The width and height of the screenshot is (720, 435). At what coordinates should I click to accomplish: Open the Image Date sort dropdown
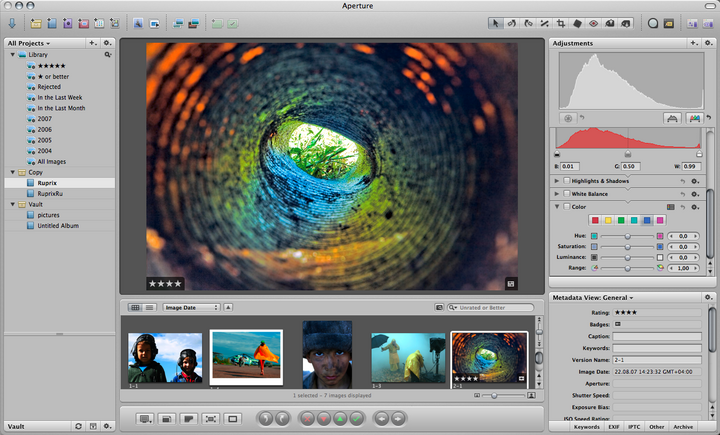[x=191, y=307]
